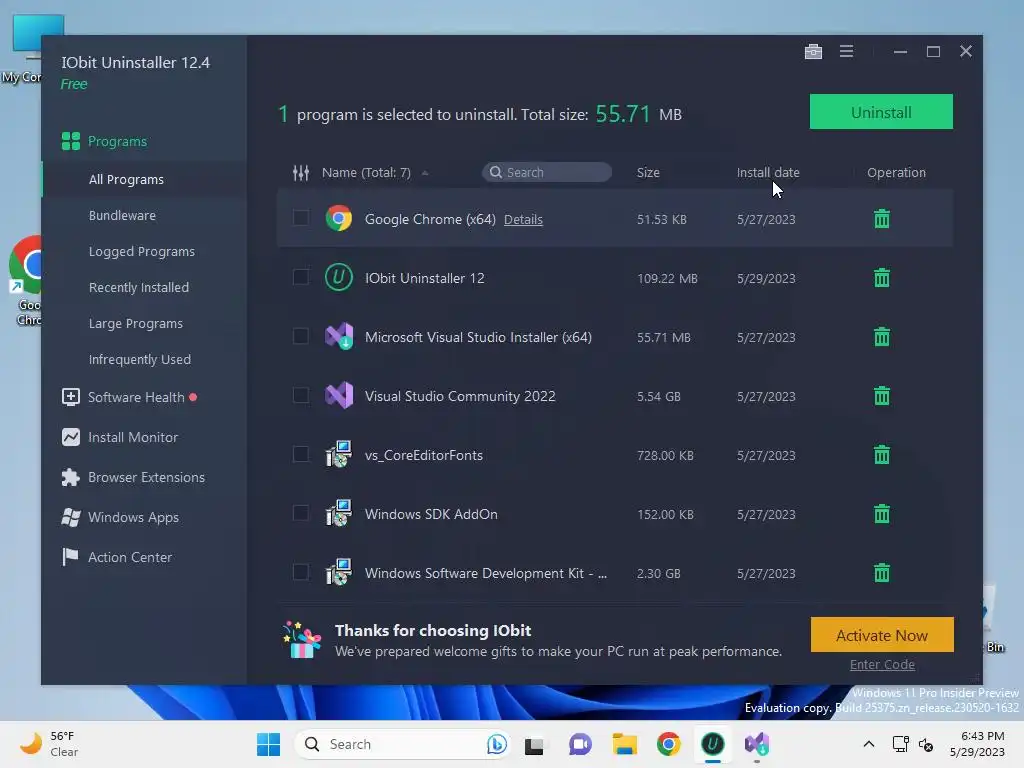The image size is (1024, 768).
Task: Click the green Uninstall button
Action: point(881,112)
